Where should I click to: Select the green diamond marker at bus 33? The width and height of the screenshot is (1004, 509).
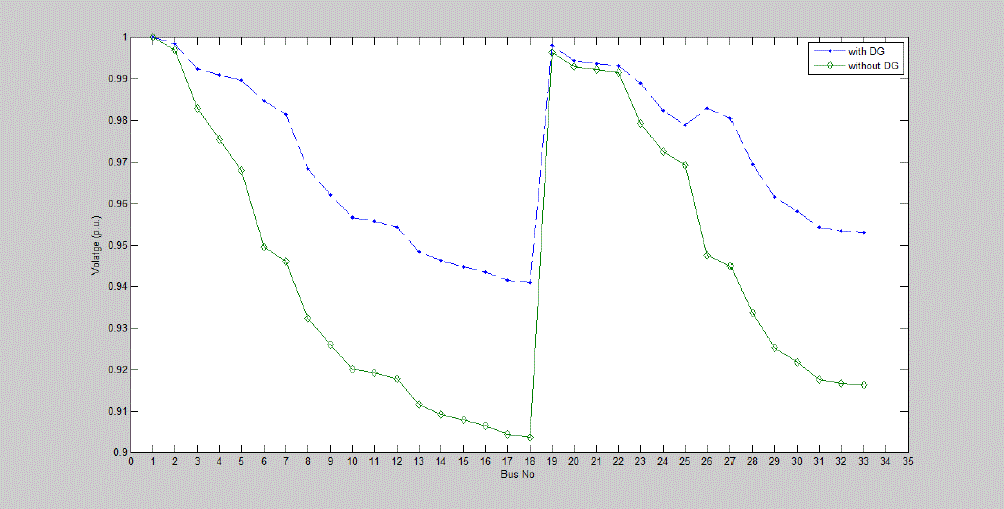(863, 385)
